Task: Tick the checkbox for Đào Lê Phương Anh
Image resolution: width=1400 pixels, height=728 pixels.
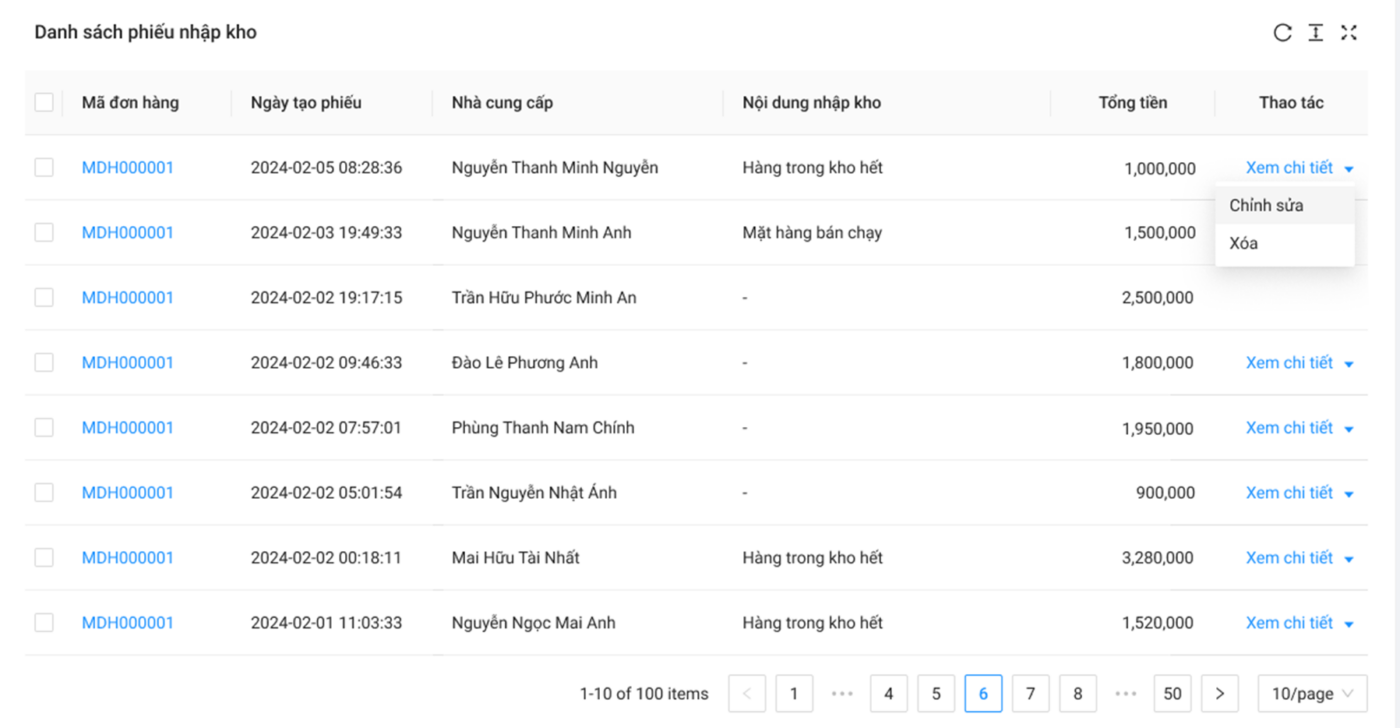Action: (44, 362)
